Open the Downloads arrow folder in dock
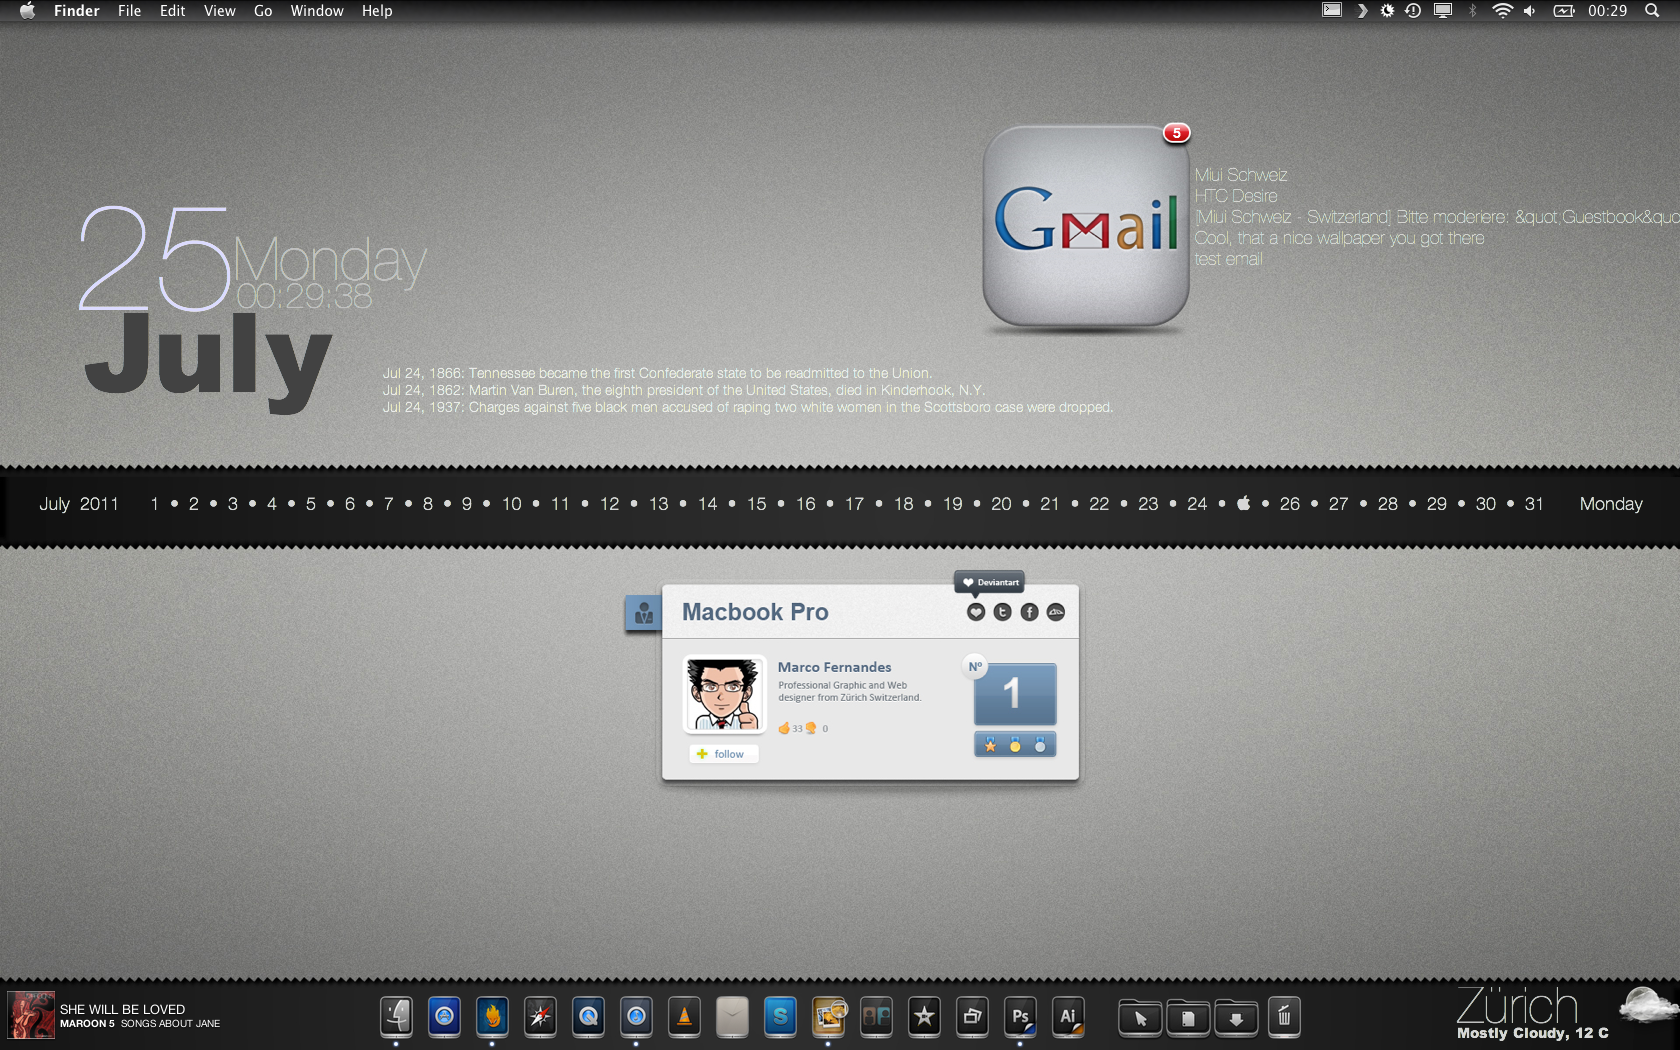1680x1050 pixels. (1236, 1018)
